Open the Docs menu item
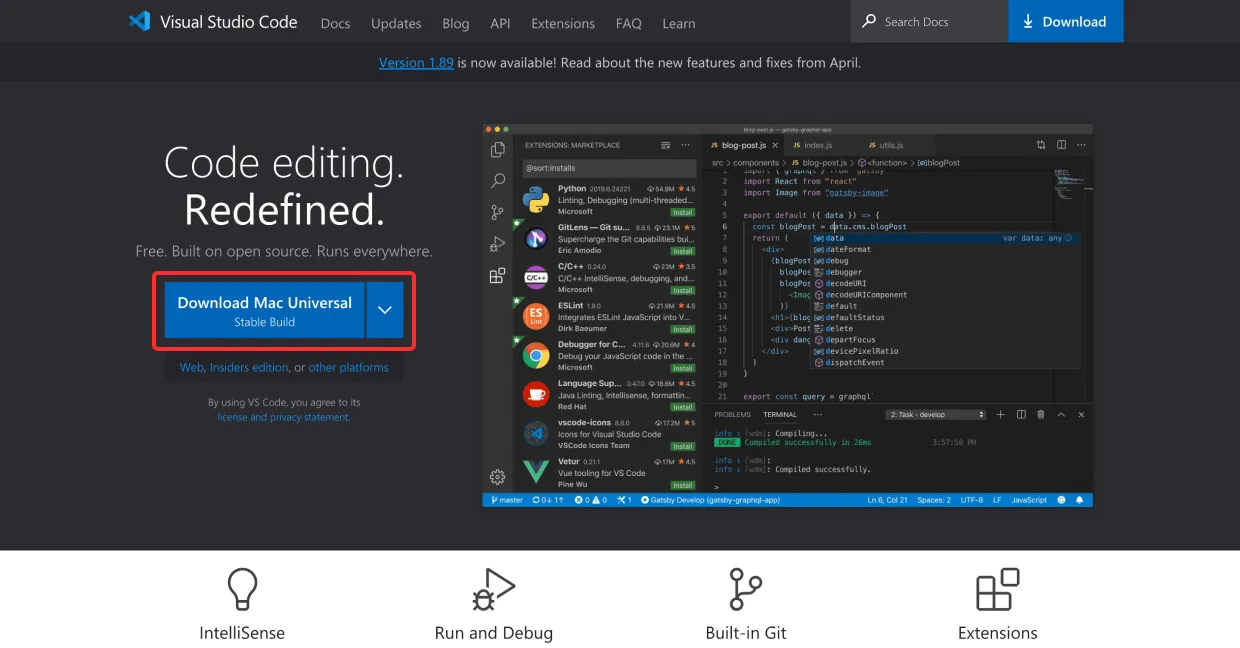This screenshot has height=648, width=1240. [x=335, y=23]
